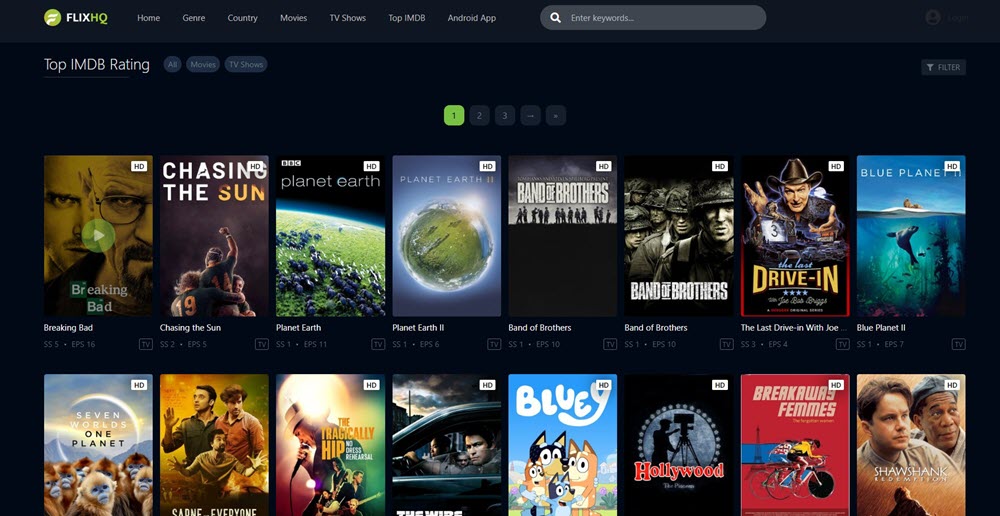The height and width of the screenshot is (516, 1000).
Task: Open Planet Earth poster
Action: click(330, 236)
